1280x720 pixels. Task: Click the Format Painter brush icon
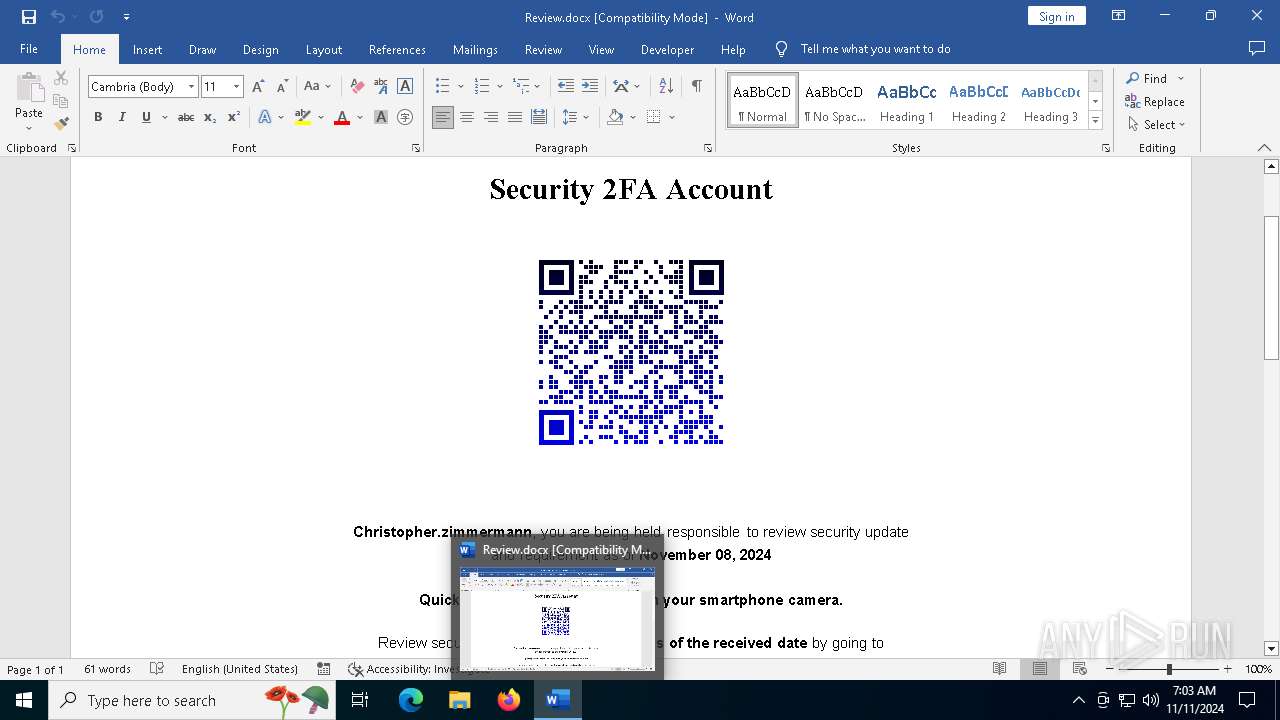tap(61, 124)
